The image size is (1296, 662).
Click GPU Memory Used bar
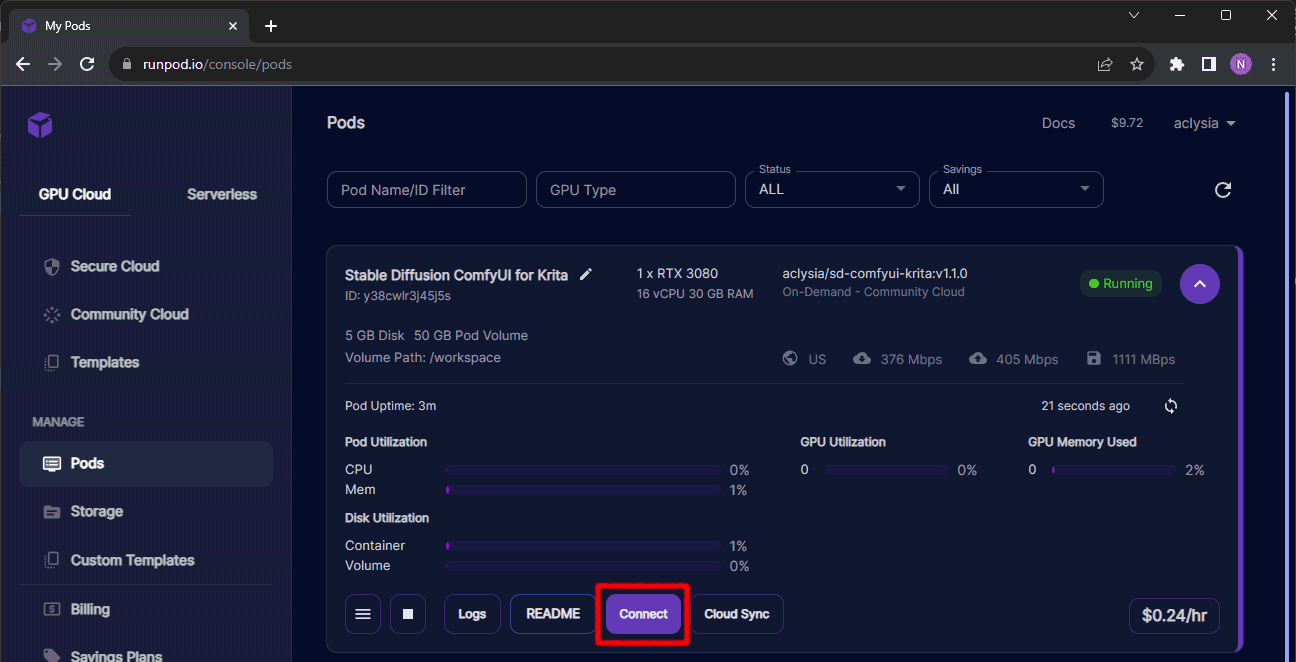tap(1113, 470)
